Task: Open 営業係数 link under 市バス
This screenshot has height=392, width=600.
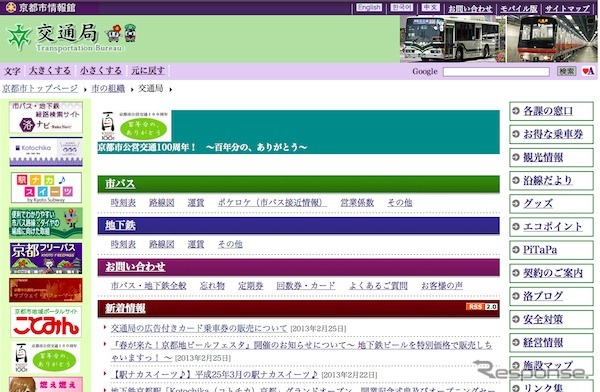Action: tap(357, 203)
